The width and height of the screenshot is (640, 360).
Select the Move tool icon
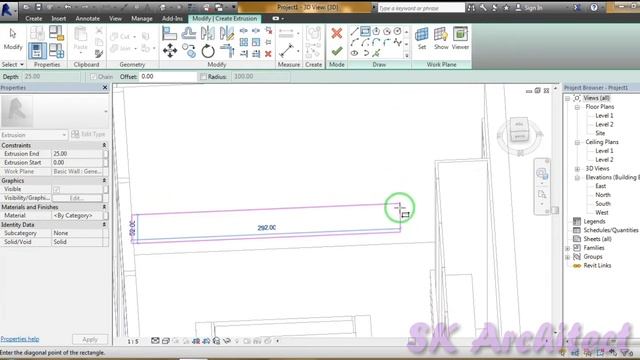pos(170,51)
